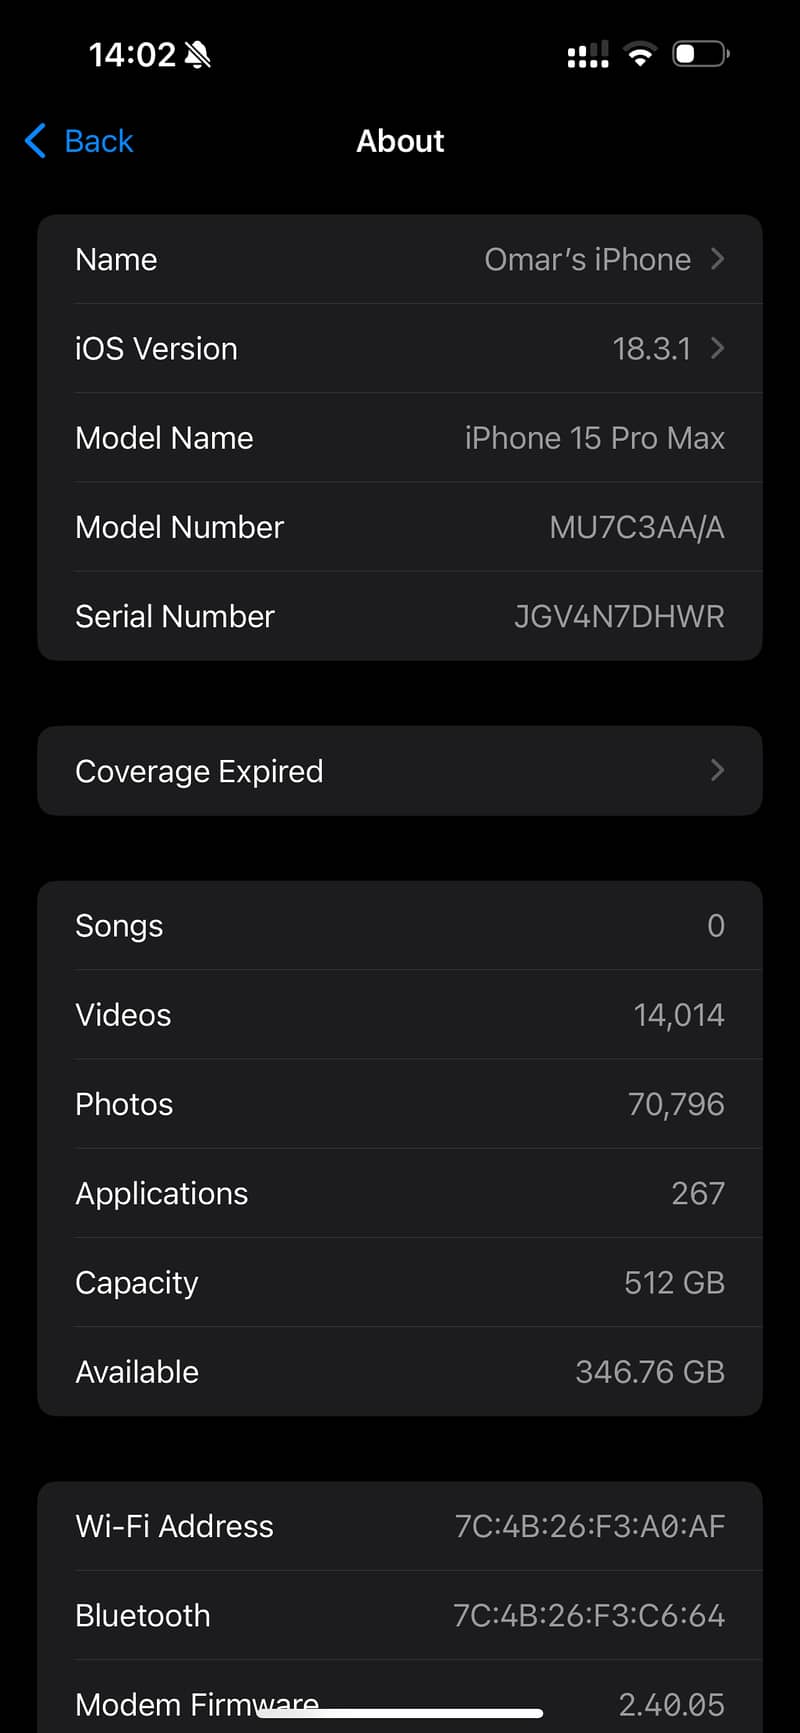
Task: Tap the Wi-Fi Address value
Action: pos(590,1526)
